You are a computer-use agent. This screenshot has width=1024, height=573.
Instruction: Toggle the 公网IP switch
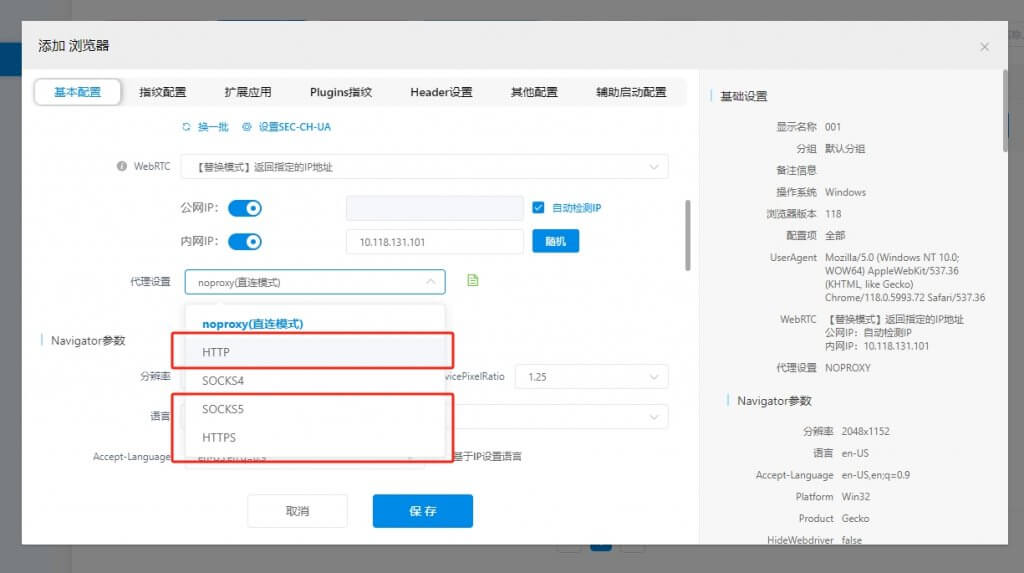245,208
